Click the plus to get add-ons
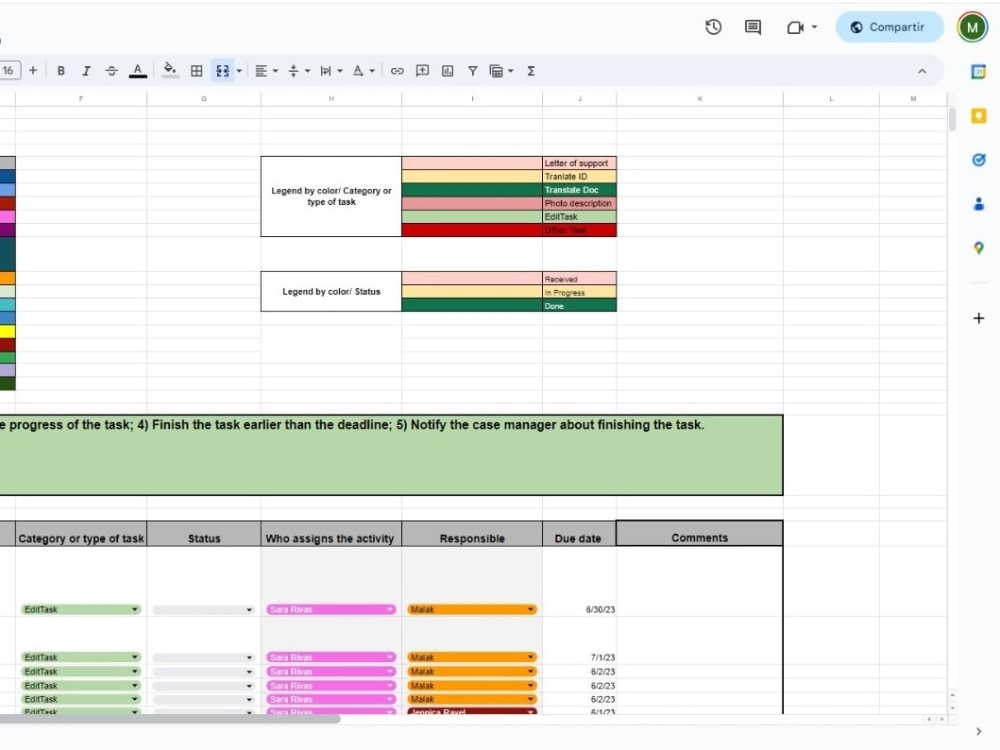Viewport: 1000px width, 750px height. point(978,318)
